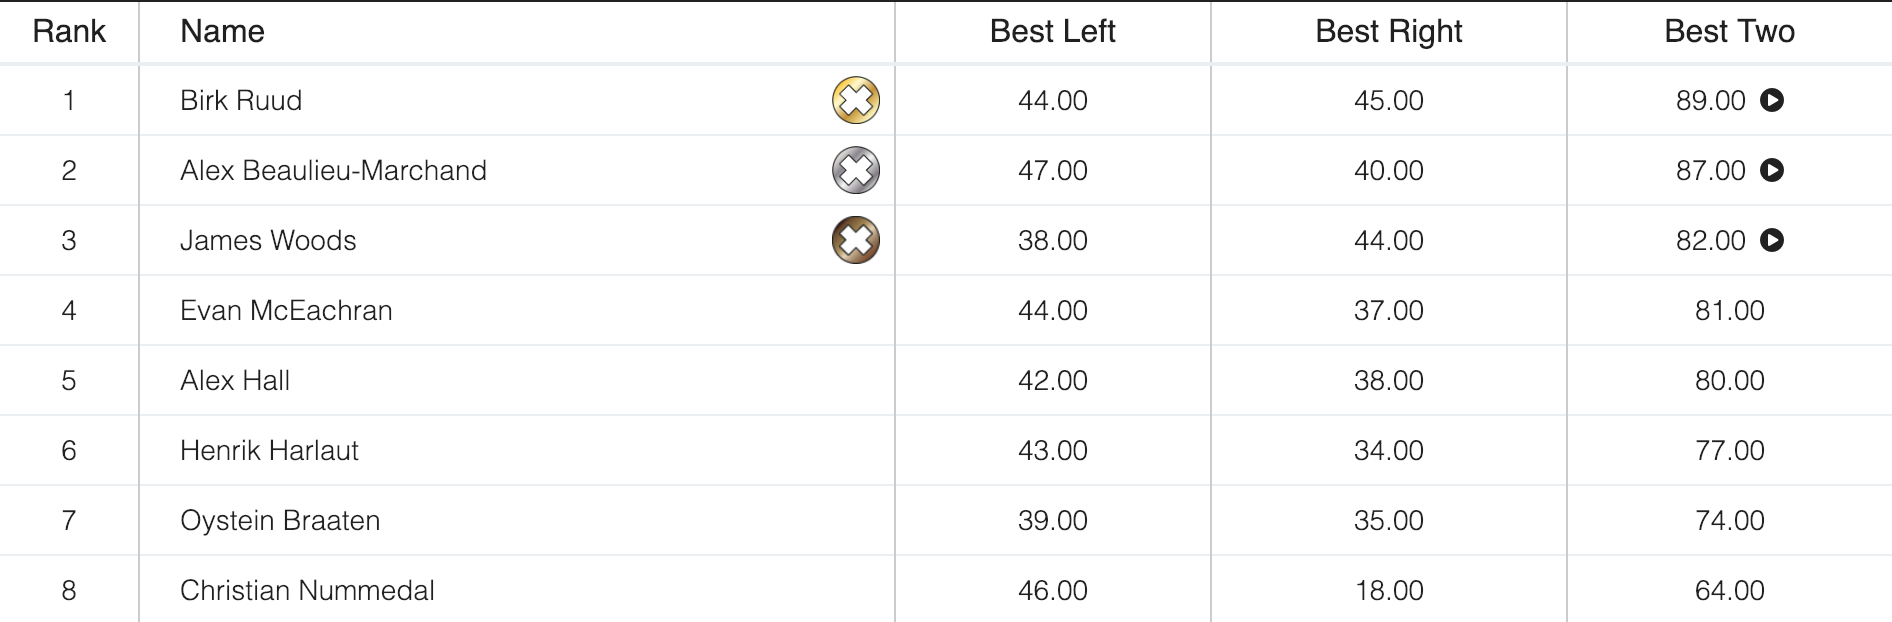Select Birk Ruud's name in the standings

(241, 100)
